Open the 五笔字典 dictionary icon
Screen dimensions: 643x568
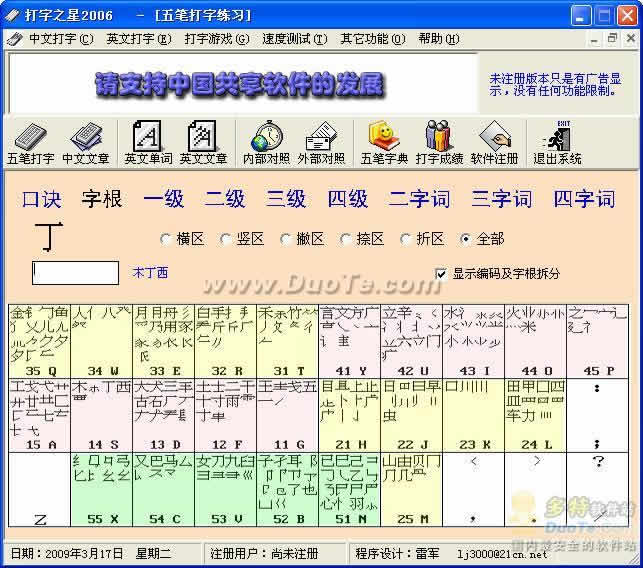point(384,141)
